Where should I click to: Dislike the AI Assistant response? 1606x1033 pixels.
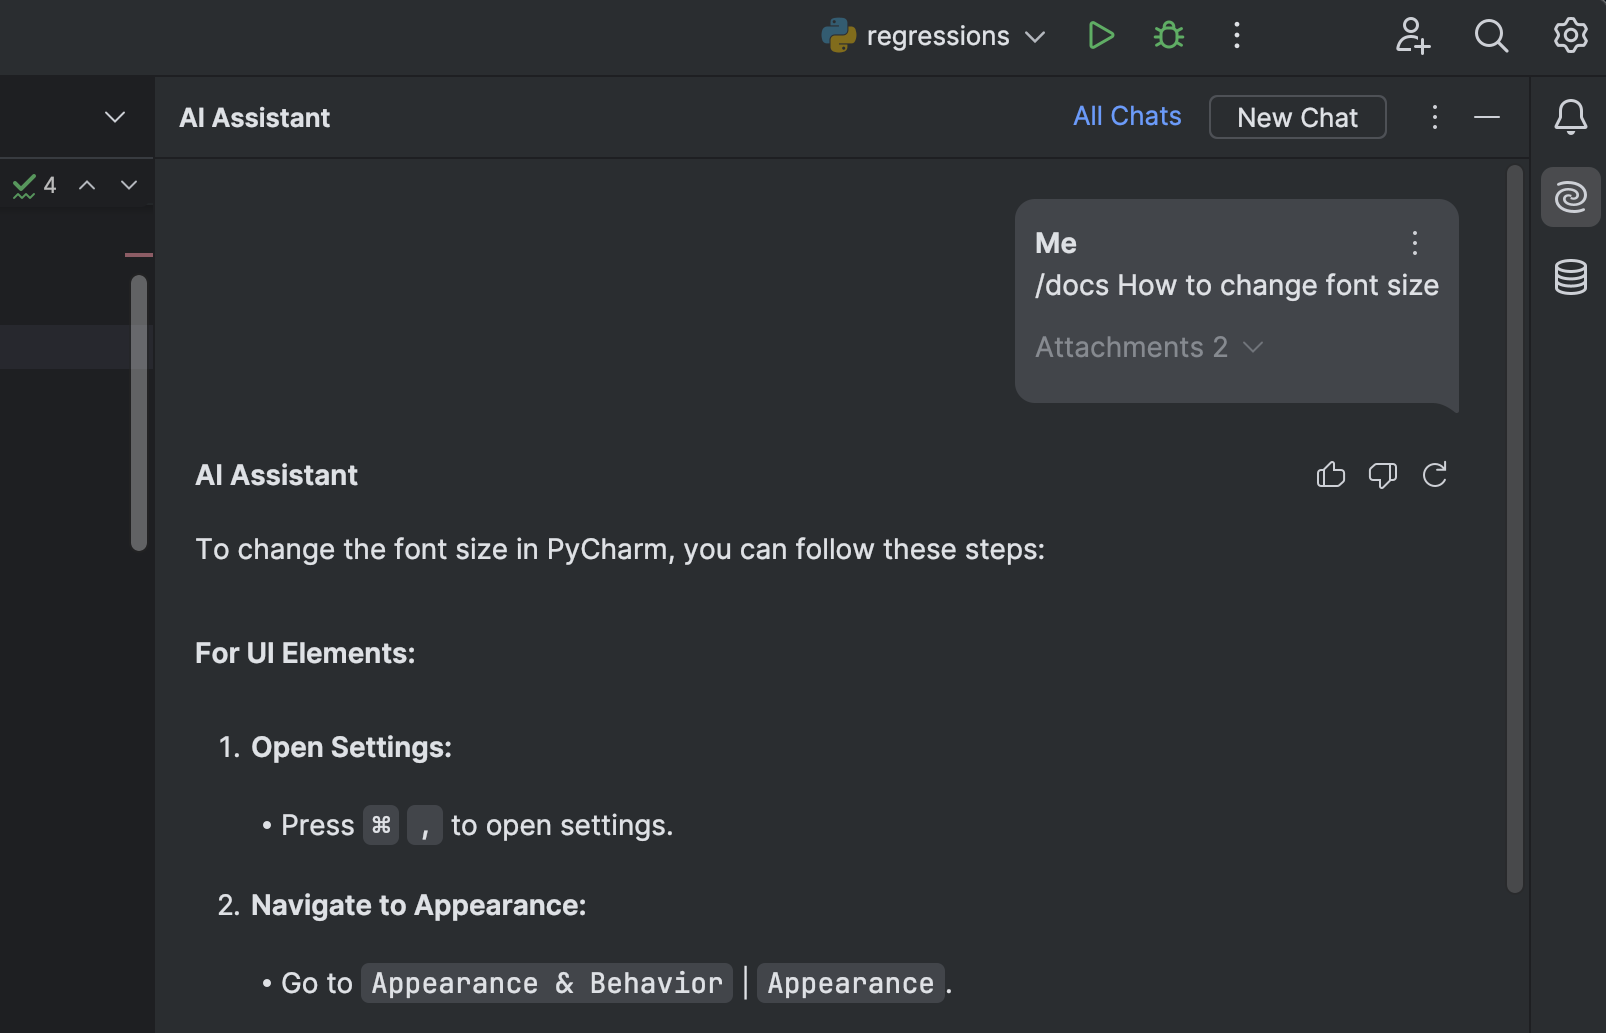[x=1383, y=475]
